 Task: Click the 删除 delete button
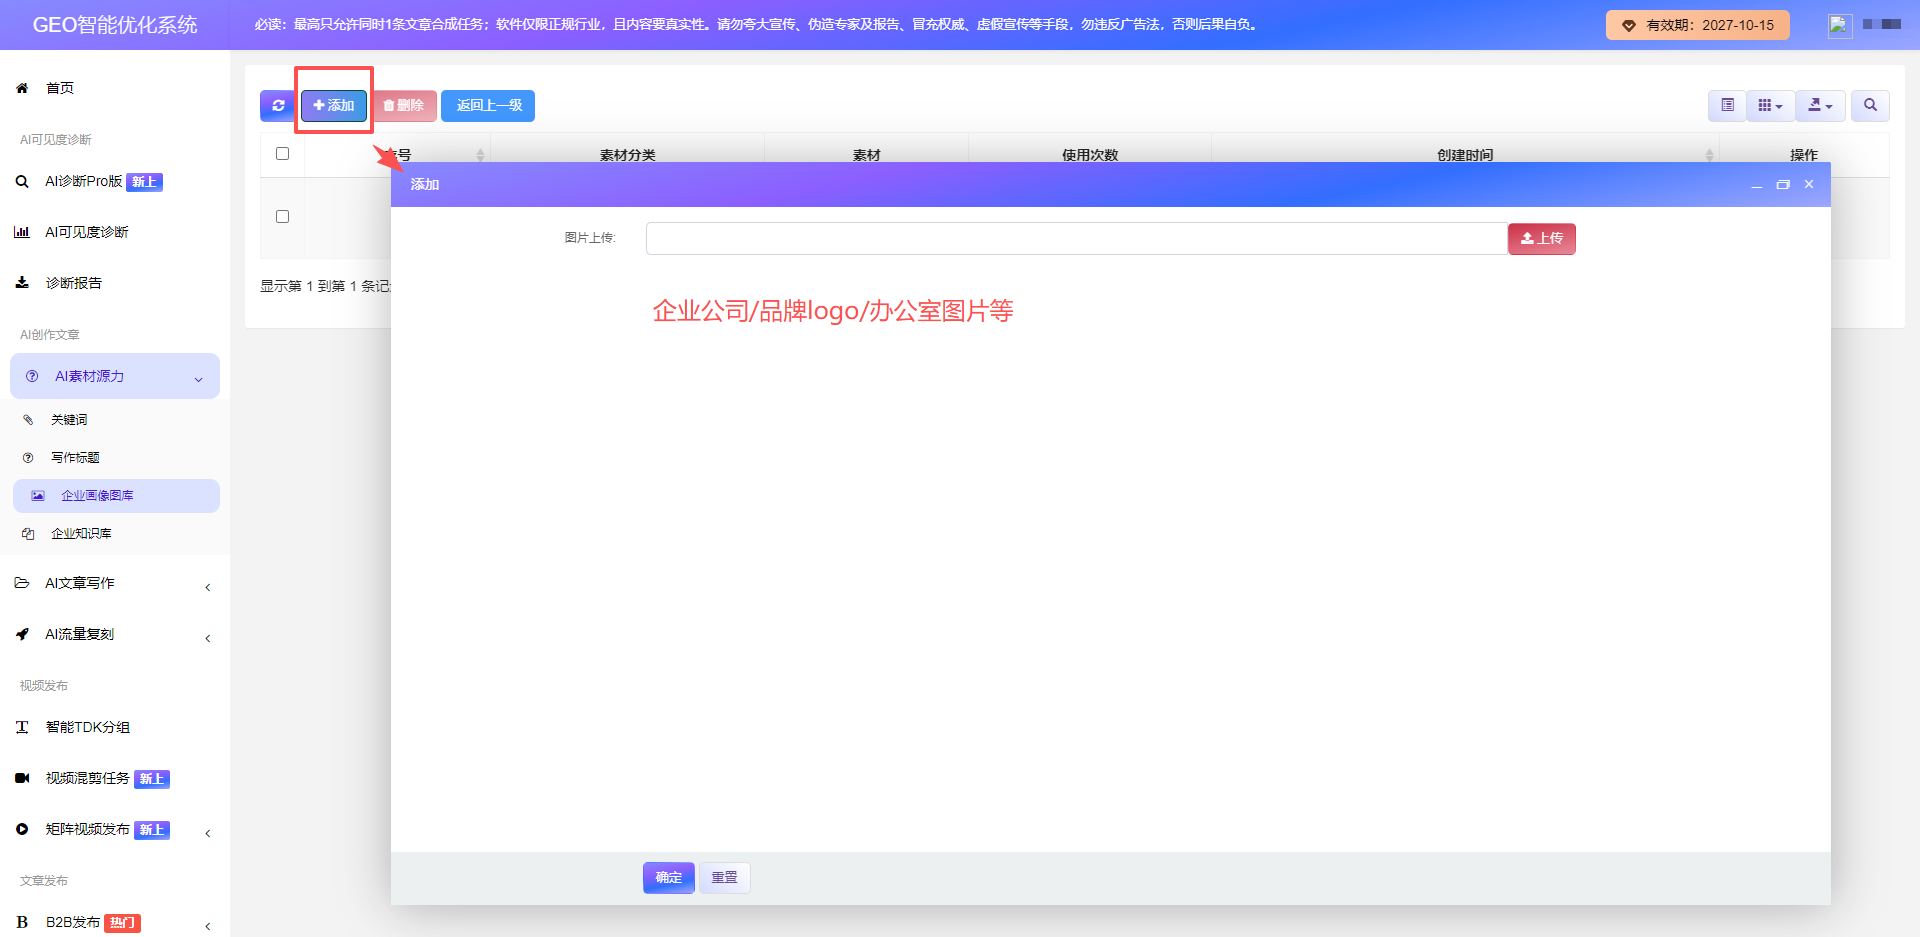404,105
